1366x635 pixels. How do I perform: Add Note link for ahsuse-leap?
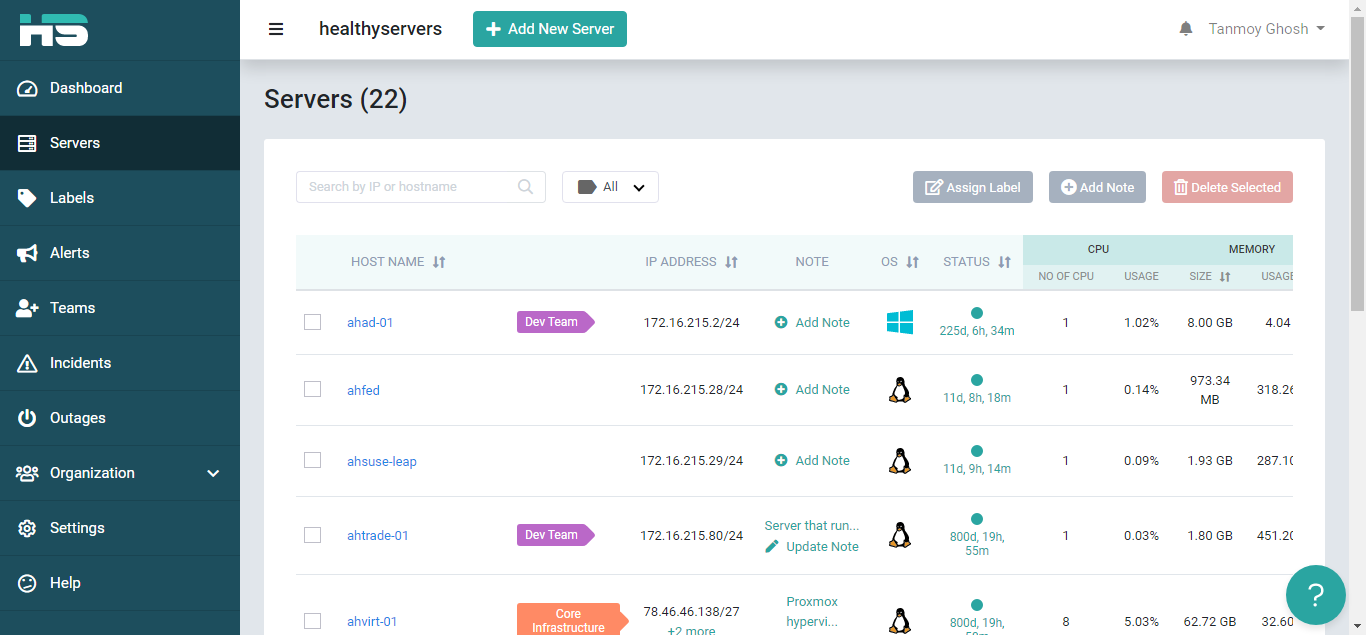812,460
